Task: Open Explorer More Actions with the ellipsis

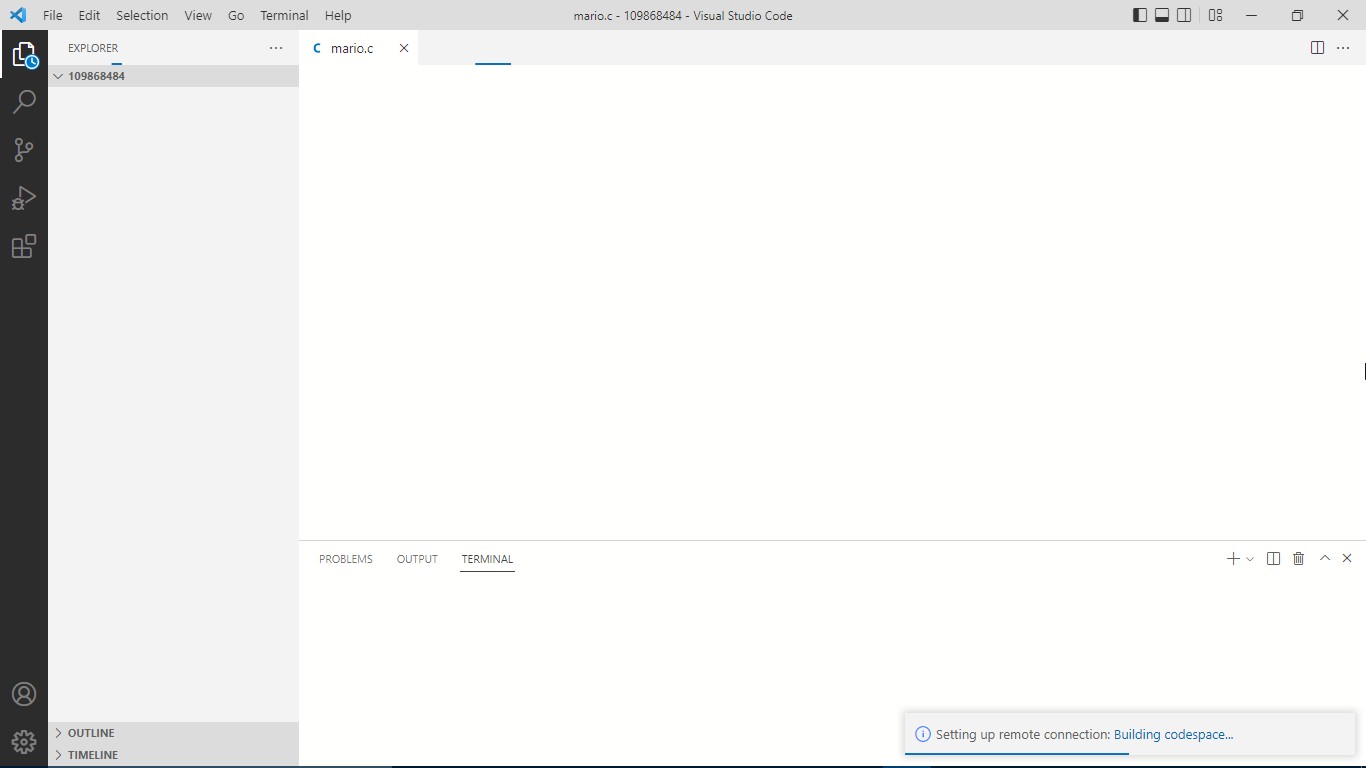Action: coord(275,48)
